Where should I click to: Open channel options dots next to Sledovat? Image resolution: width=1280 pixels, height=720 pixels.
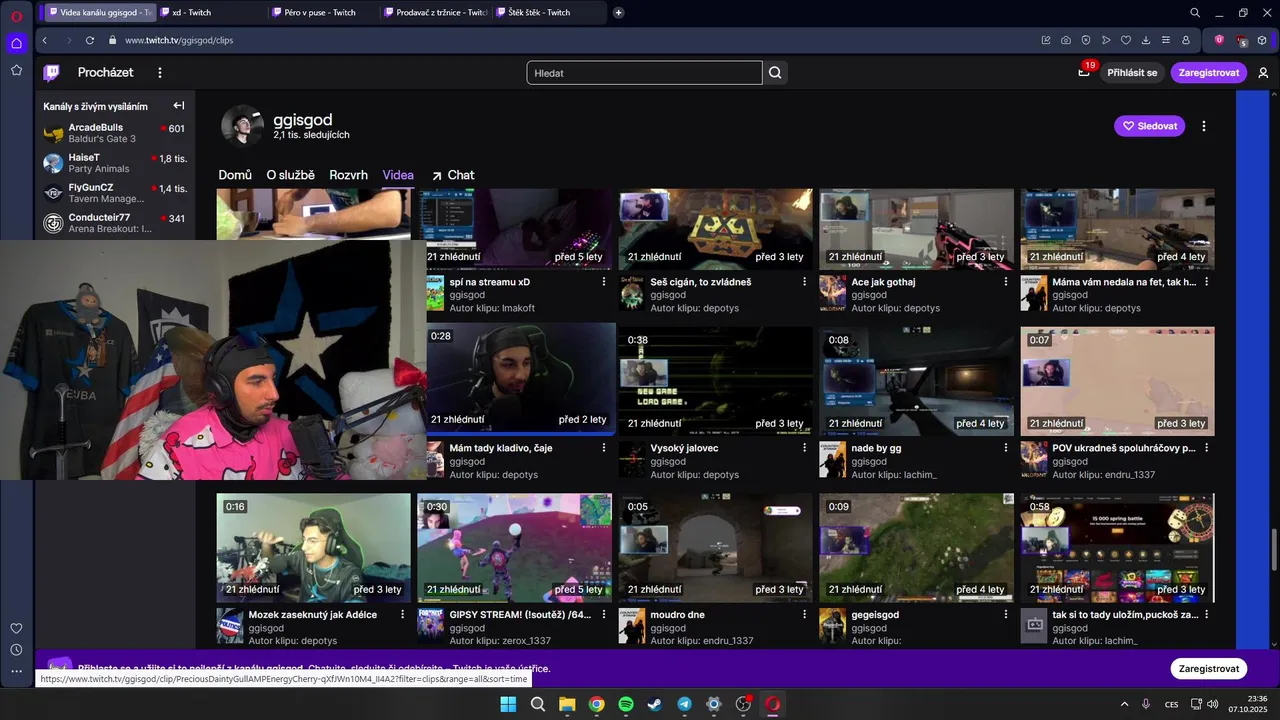point(1204,126)
